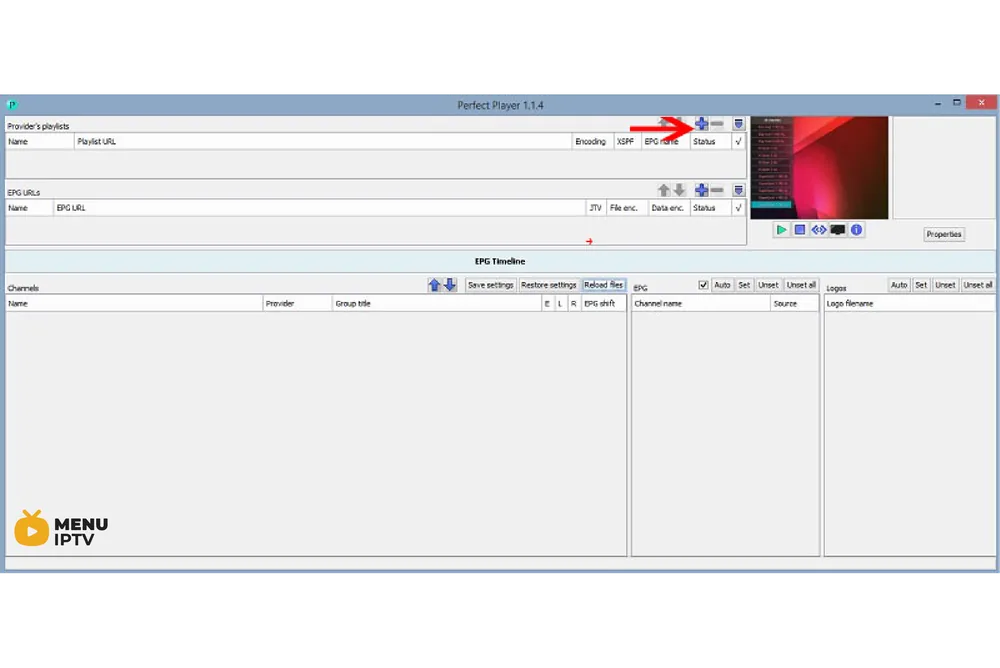The height and width of the screenshot is (668, 1000).
Task: Click the Group title column header
Action: [x=437, y=304]
